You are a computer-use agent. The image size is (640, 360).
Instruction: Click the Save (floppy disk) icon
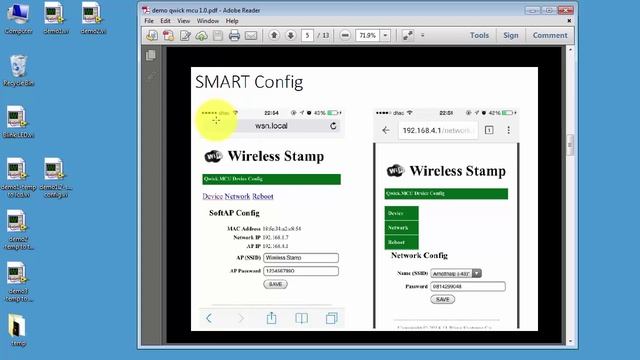click(218, 36)
